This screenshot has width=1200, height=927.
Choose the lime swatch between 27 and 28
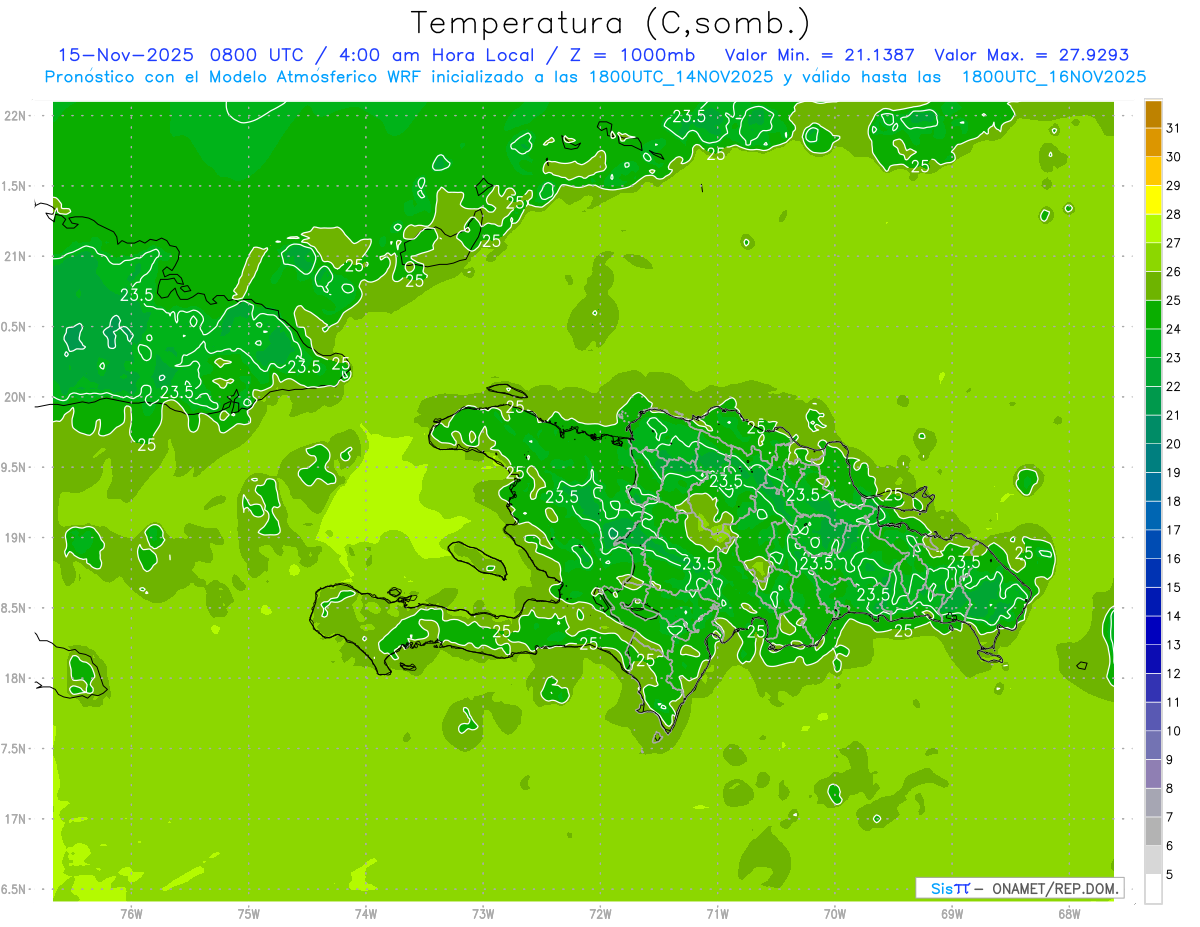(1153, 229)
